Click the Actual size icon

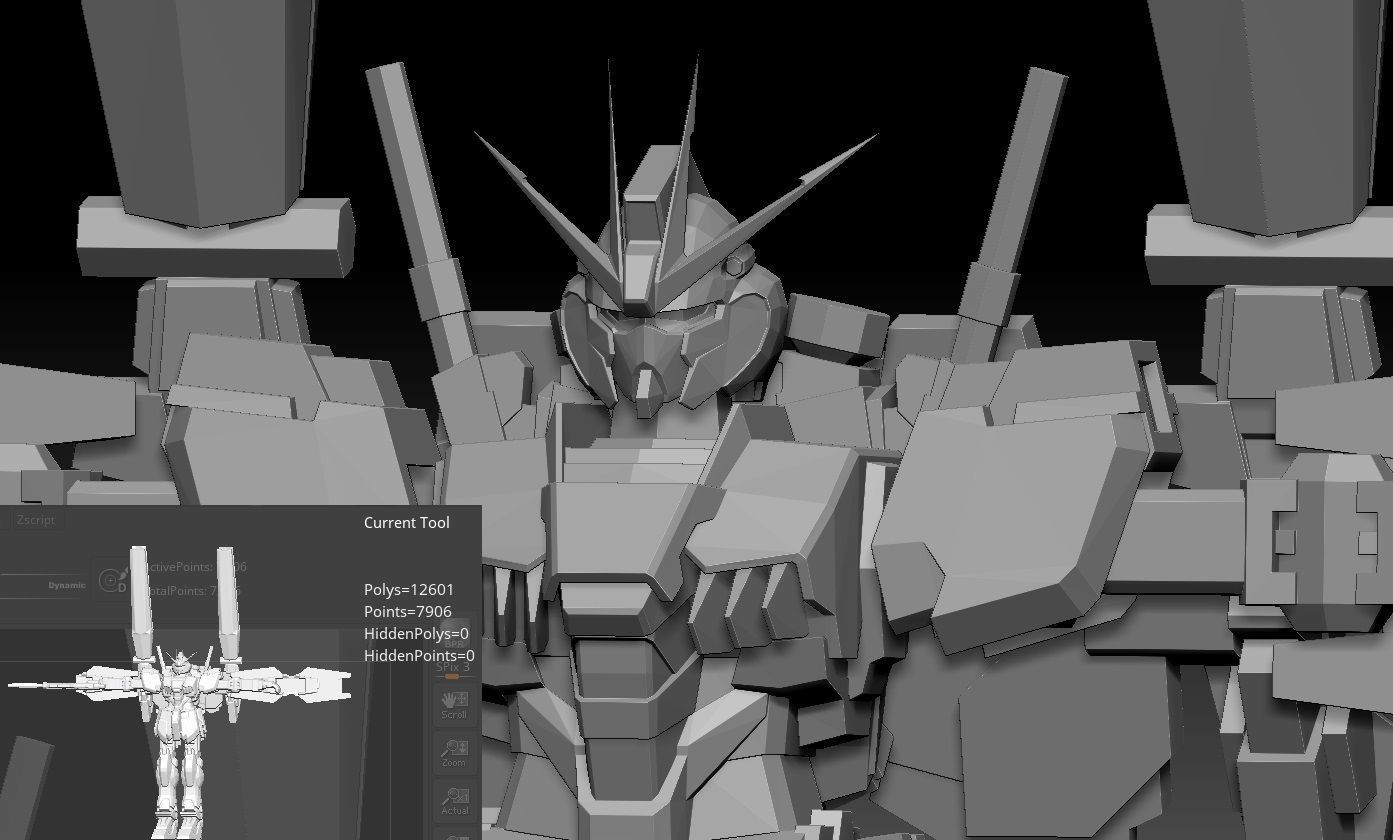[x=454, y=801]
